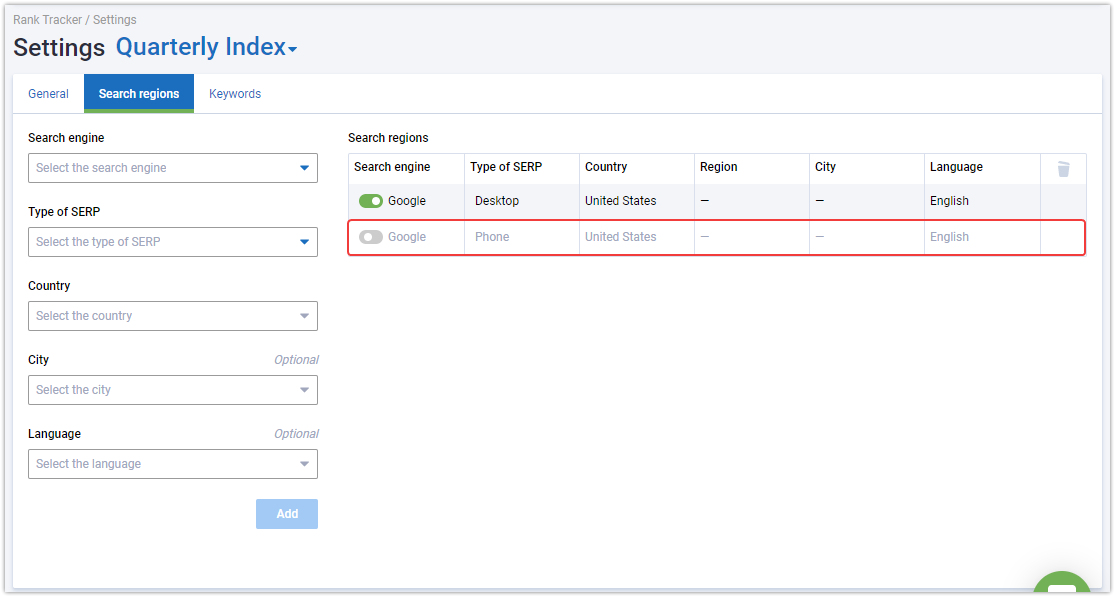Click Google label in the Phone row
The width and height of the screenshot is (1115, 597).
[x=407, y=237]
